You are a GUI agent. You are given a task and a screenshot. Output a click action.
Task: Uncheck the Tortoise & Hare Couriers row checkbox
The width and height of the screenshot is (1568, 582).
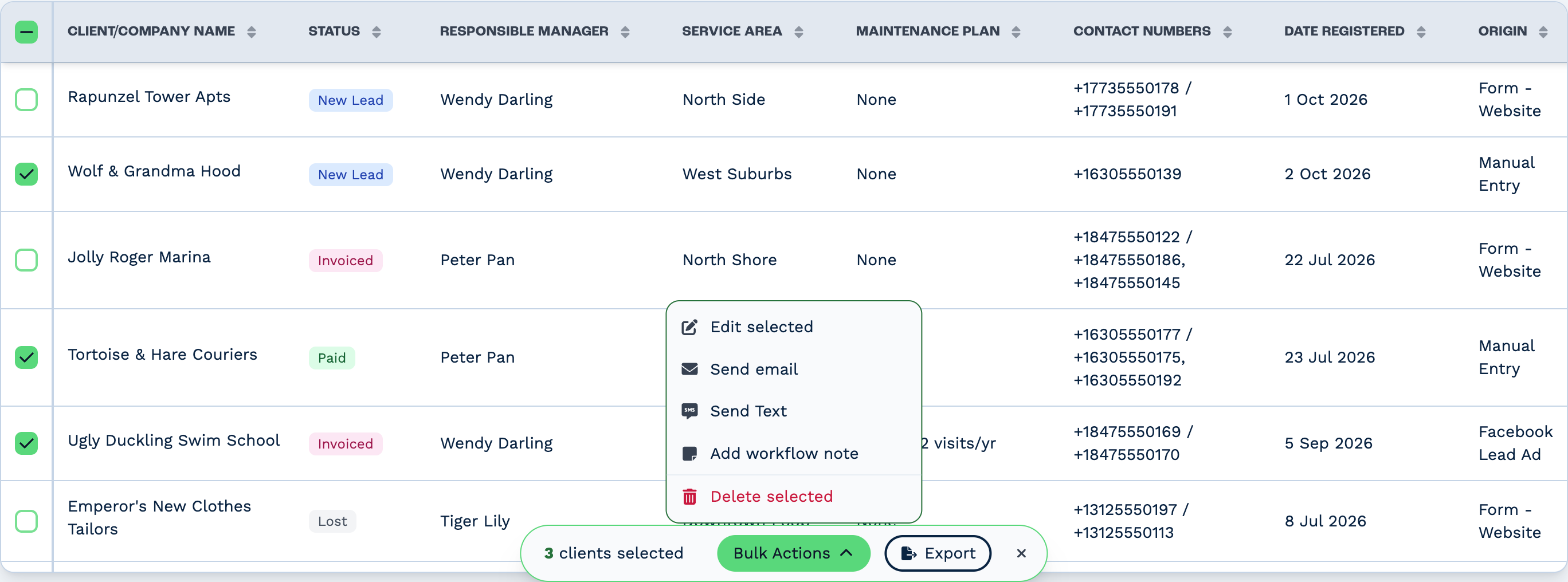pos(27,357)
